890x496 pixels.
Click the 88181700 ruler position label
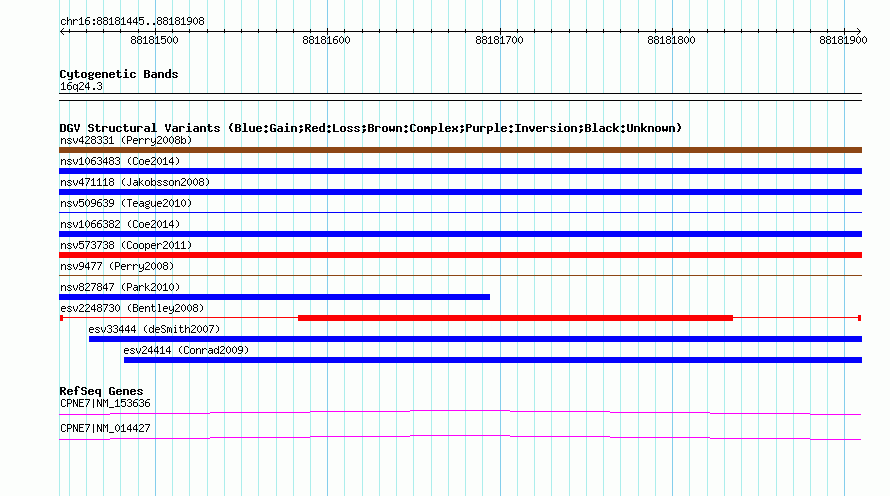499,40
